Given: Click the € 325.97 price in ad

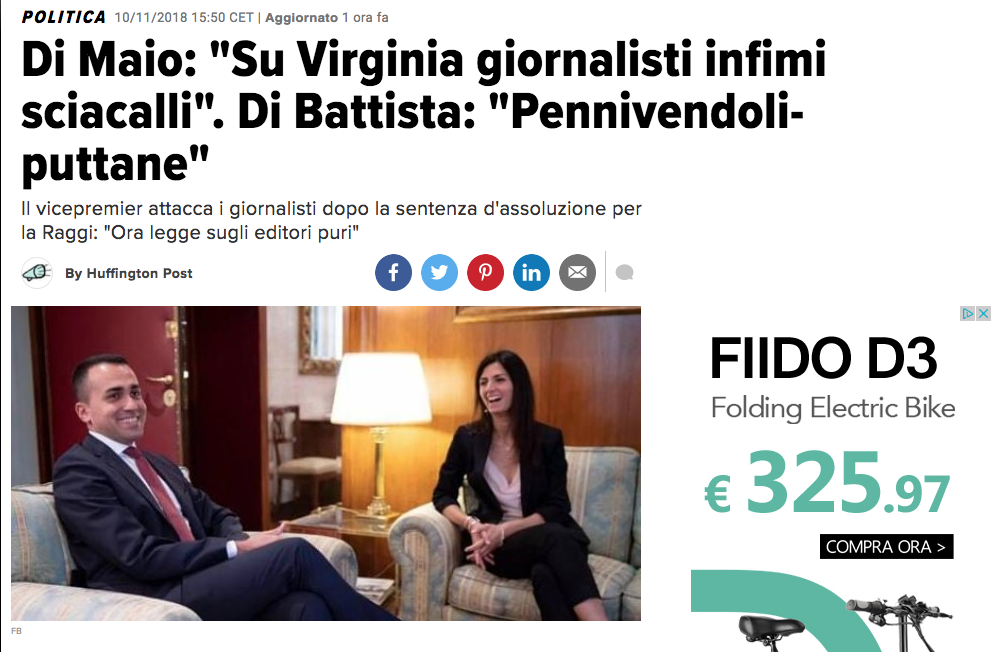Looking at the screenshot, I should (x=827, y=482).
